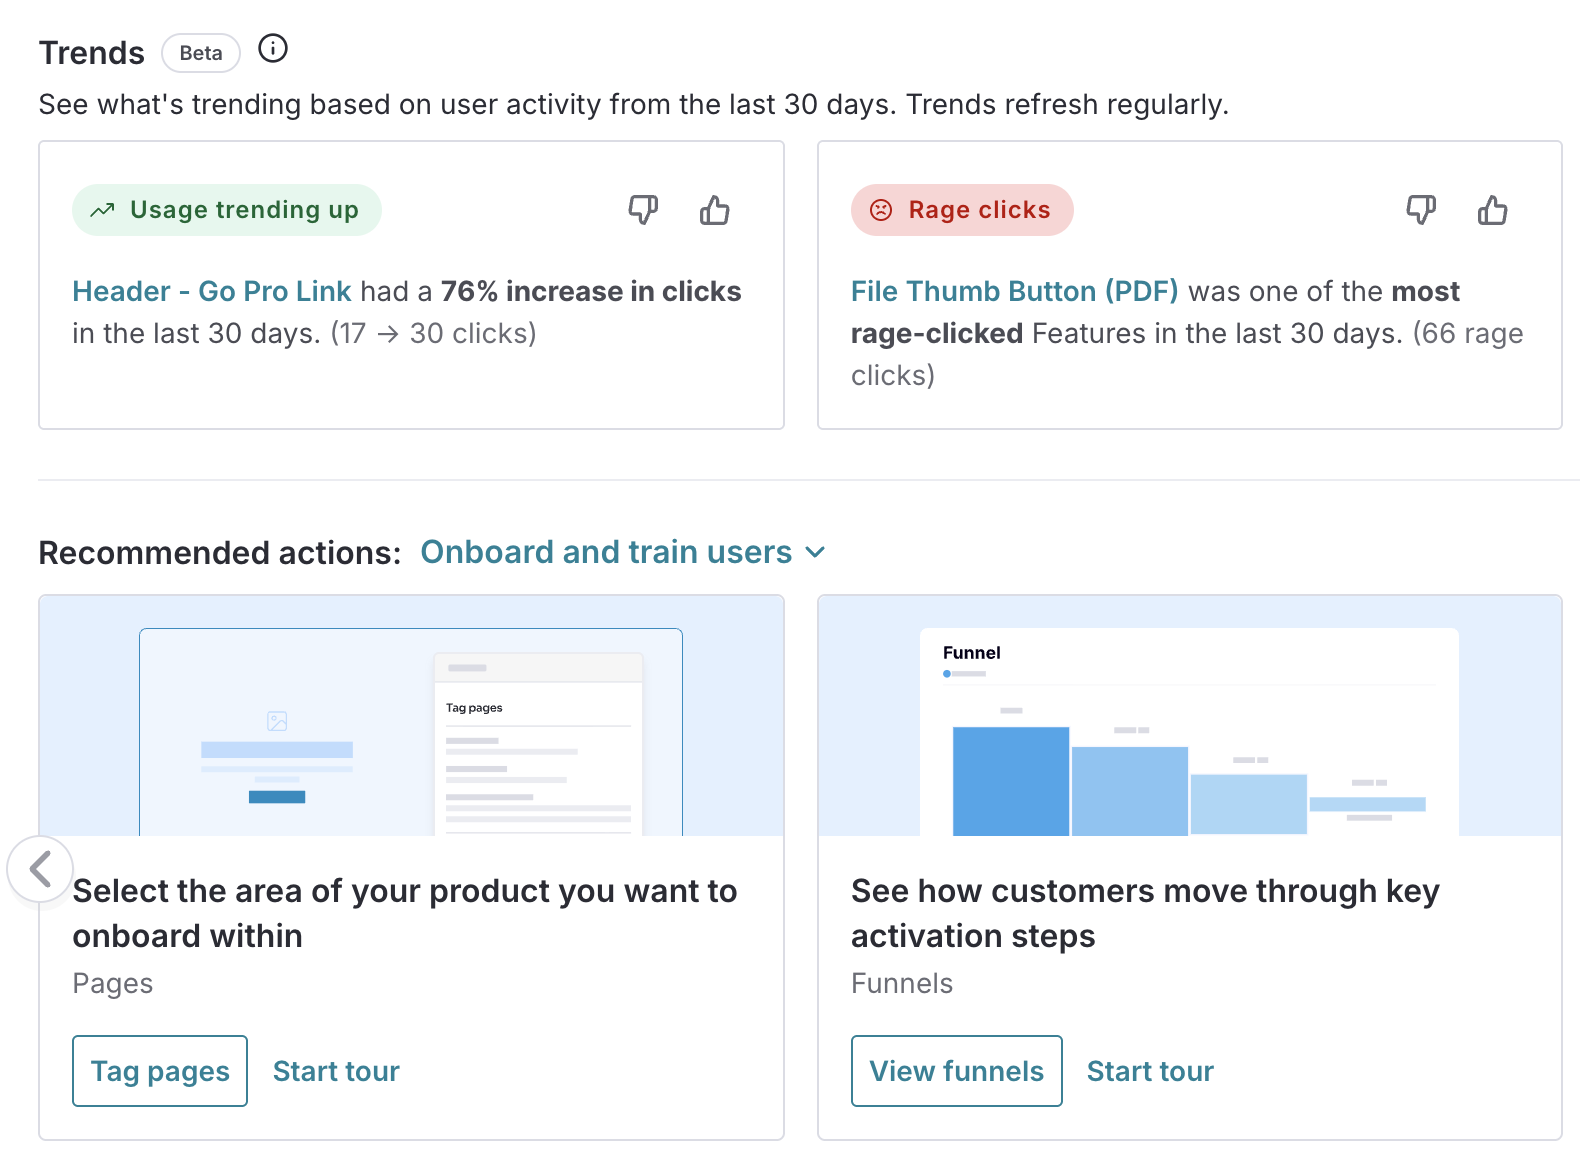1580x1164 pixels.
Task: Thumbs down the Rage clicks card
Action: 1421,210
